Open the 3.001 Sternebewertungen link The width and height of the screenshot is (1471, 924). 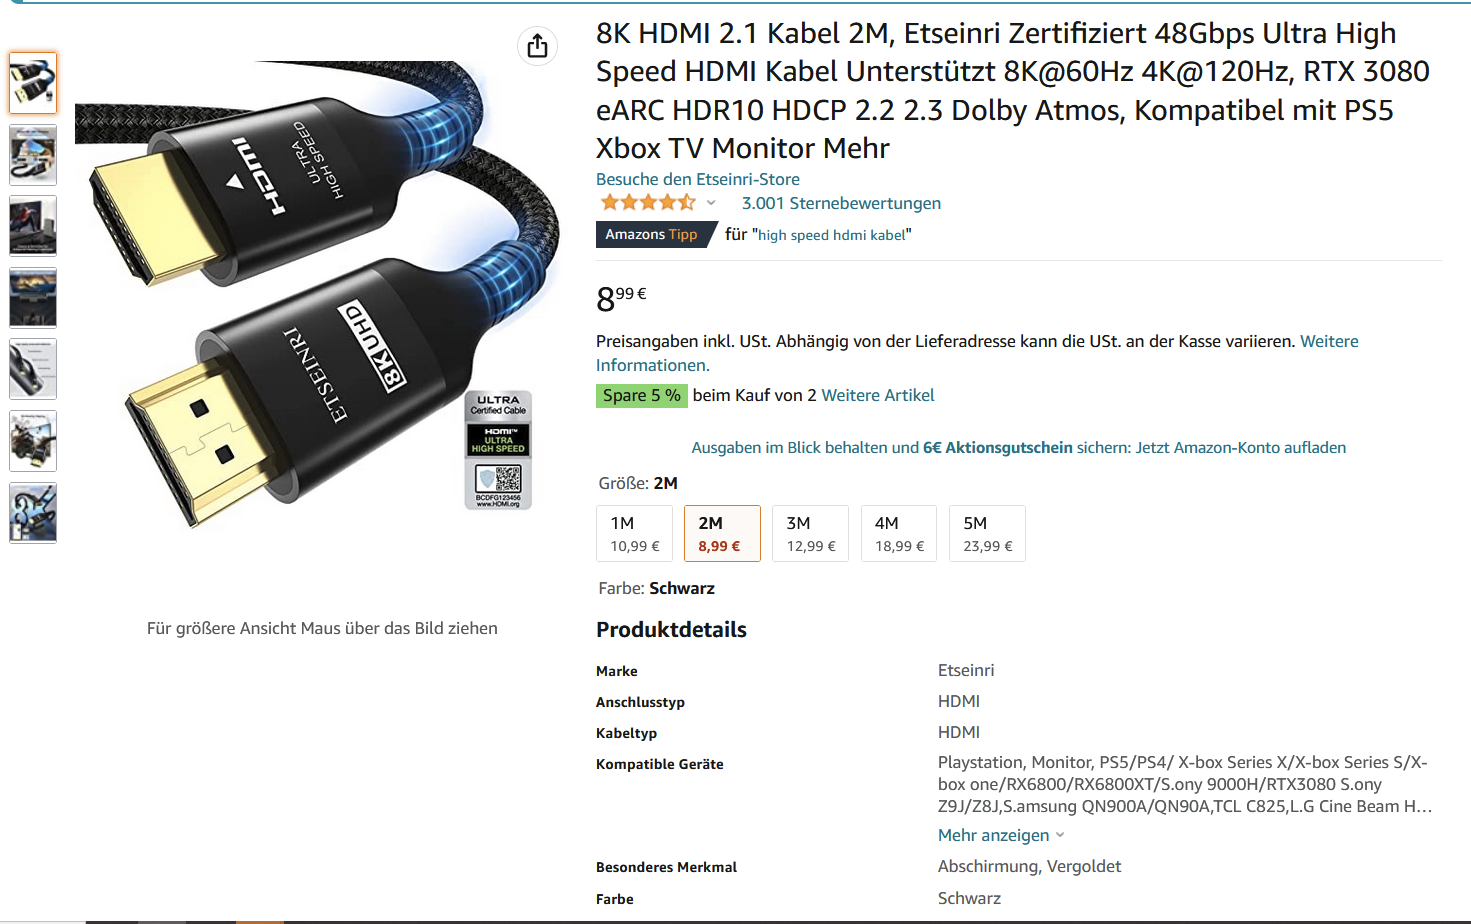(841, 203)
